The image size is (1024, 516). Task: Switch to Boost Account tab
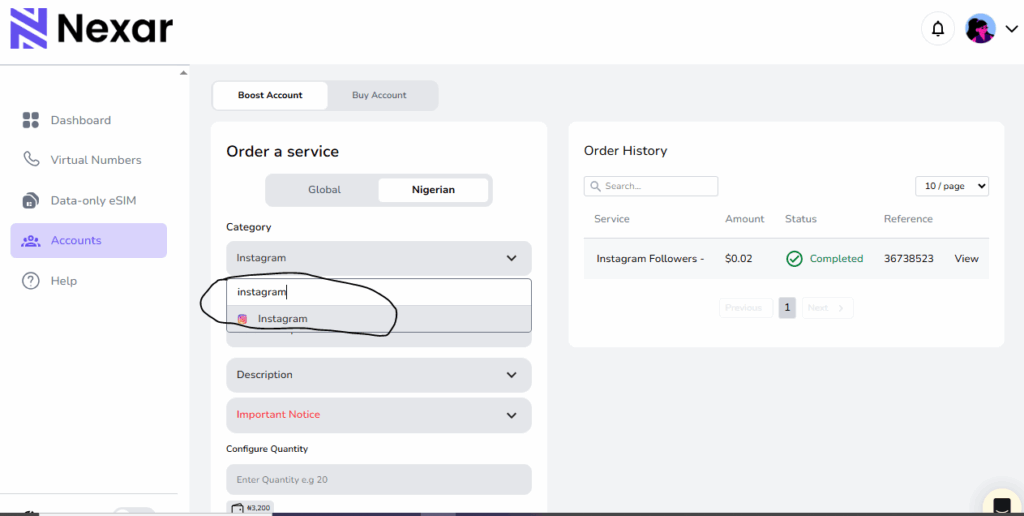point(270,95)
